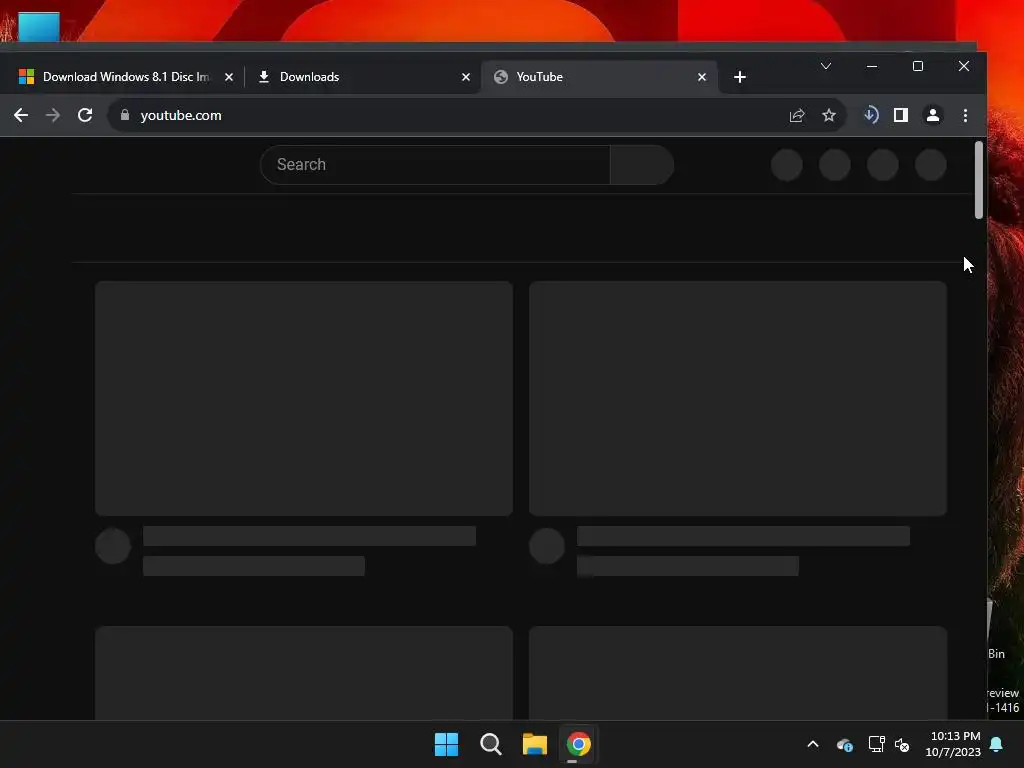Maximize the Chrome window
Viewport: 1024px width, 768px height.
tap(918, 66)
